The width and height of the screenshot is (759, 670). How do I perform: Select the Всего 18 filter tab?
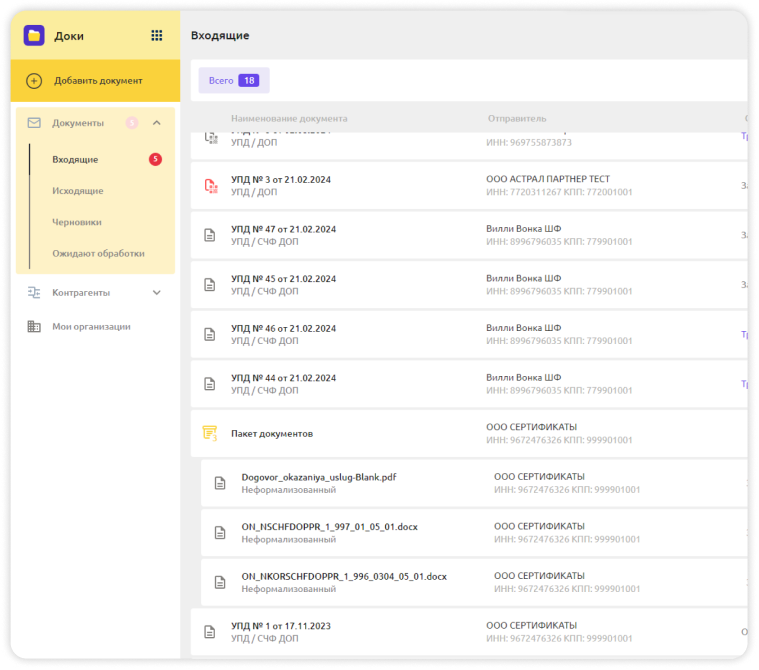click(x=234, y=80)
